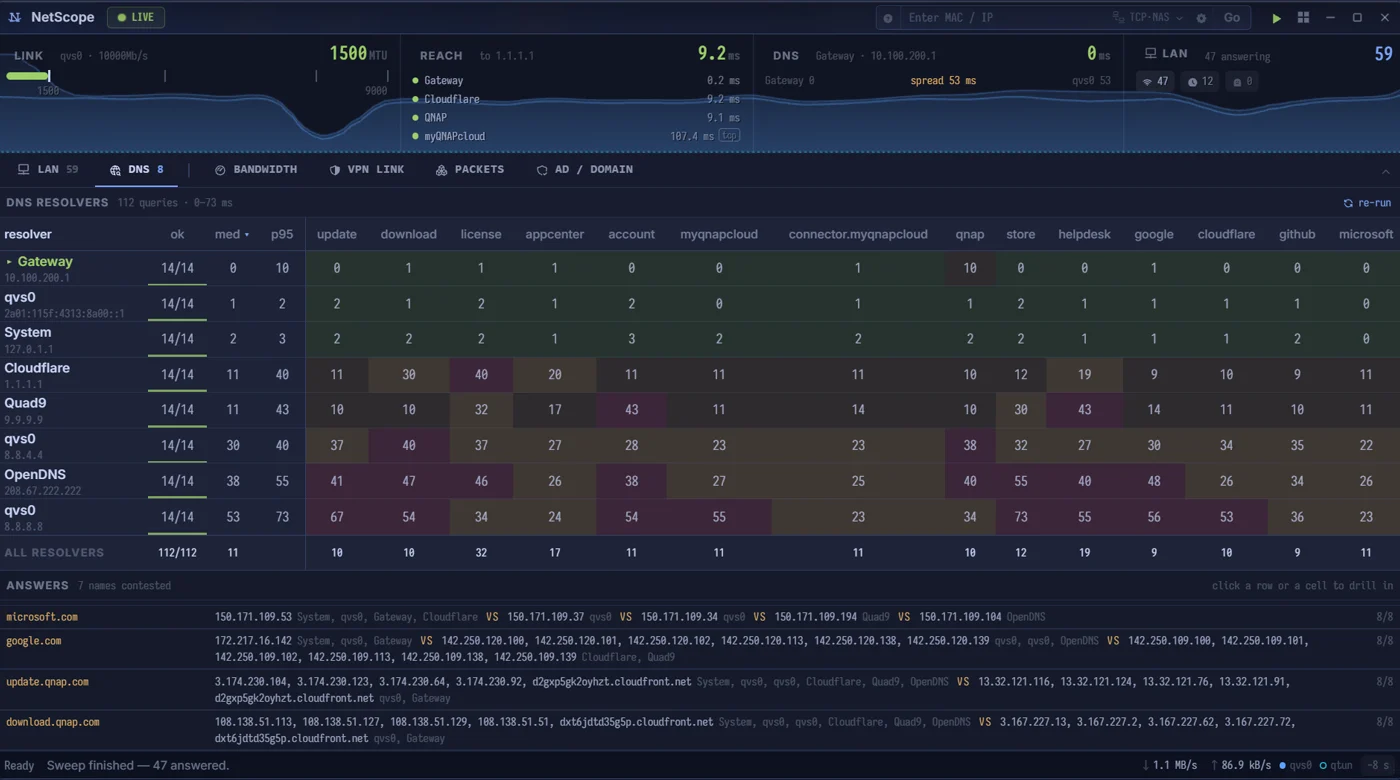Image resolution: width=1400 pixels, height=780 pixels.
Task: Click the re-run refresh icon
Action: pos(1348,203)
